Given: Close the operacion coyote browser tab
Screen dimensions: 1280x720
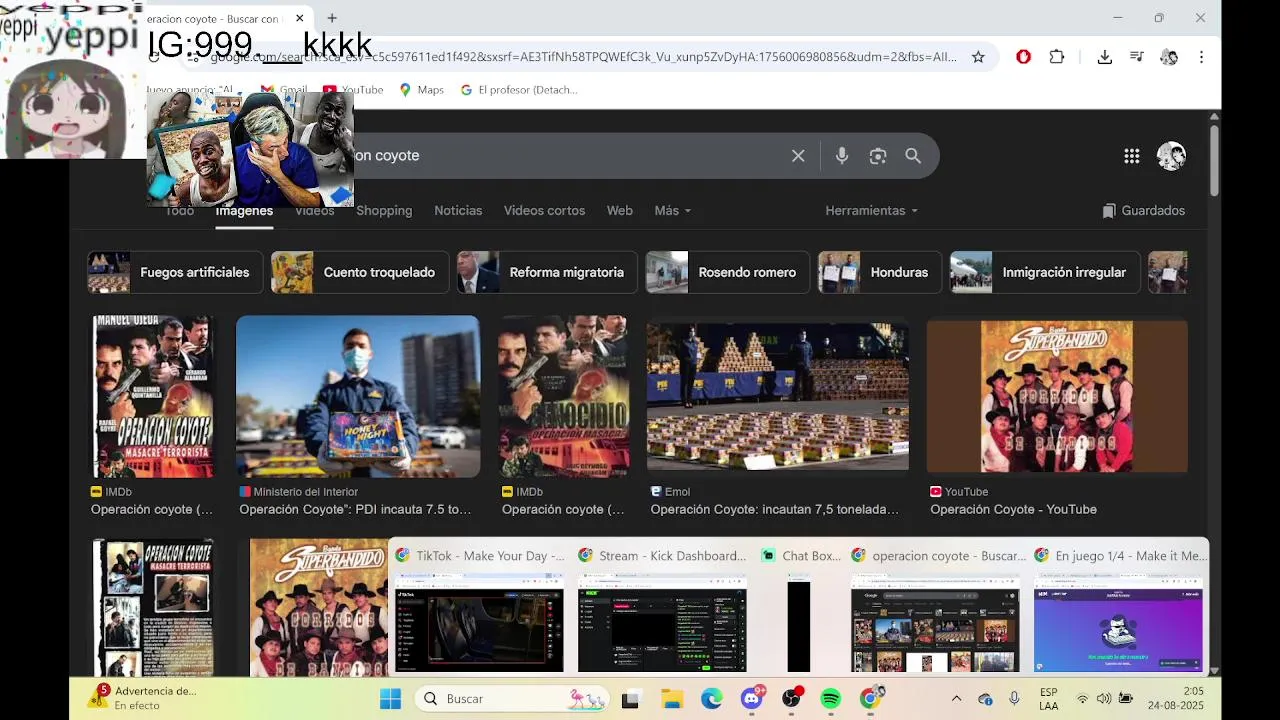Looking at the screenshot, I should tap(299, 18).
